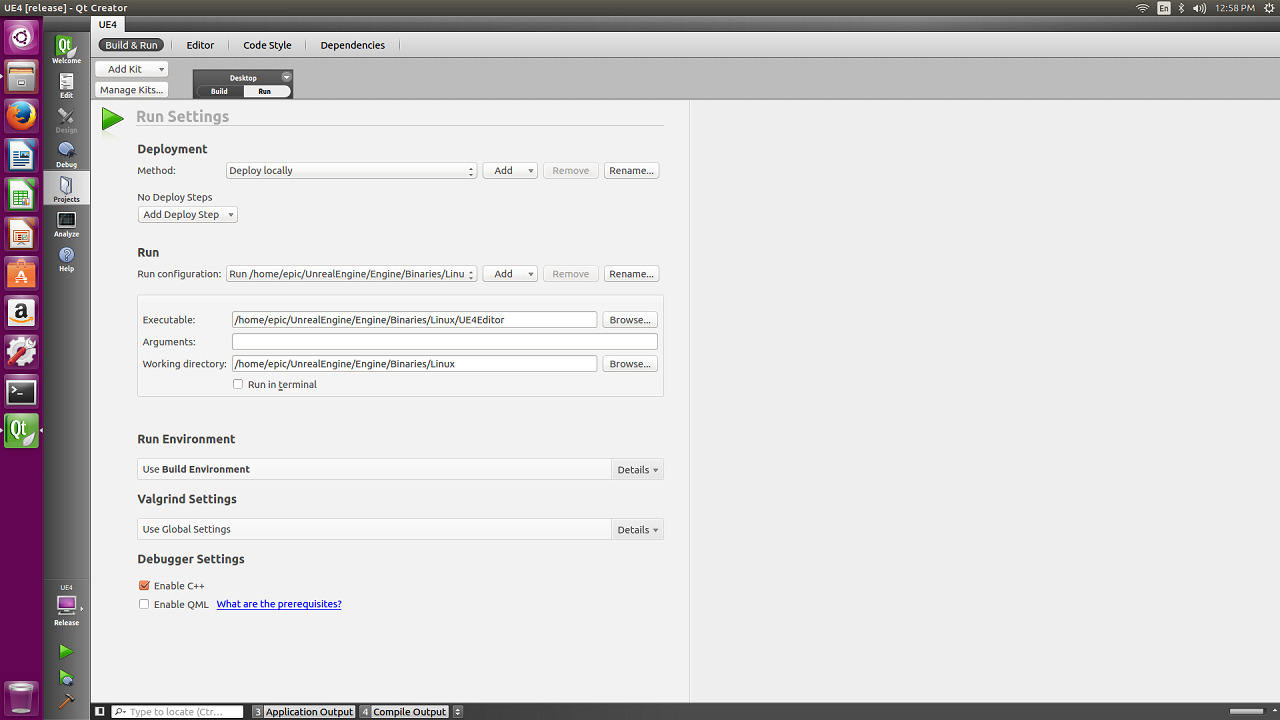Viewport: 1280px width, 720px height.
Task: Open Help mode in Qt Creator
Action: [x=66, y=259]
